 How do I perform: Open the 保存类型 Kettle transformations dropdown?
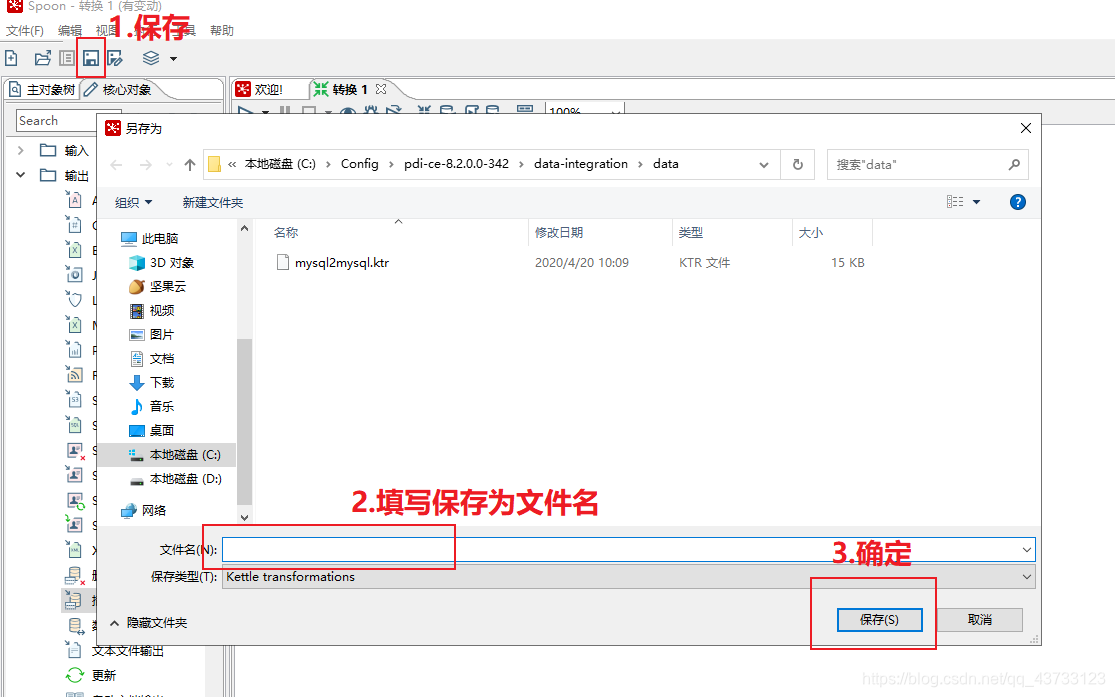(x=1026, y=576)
